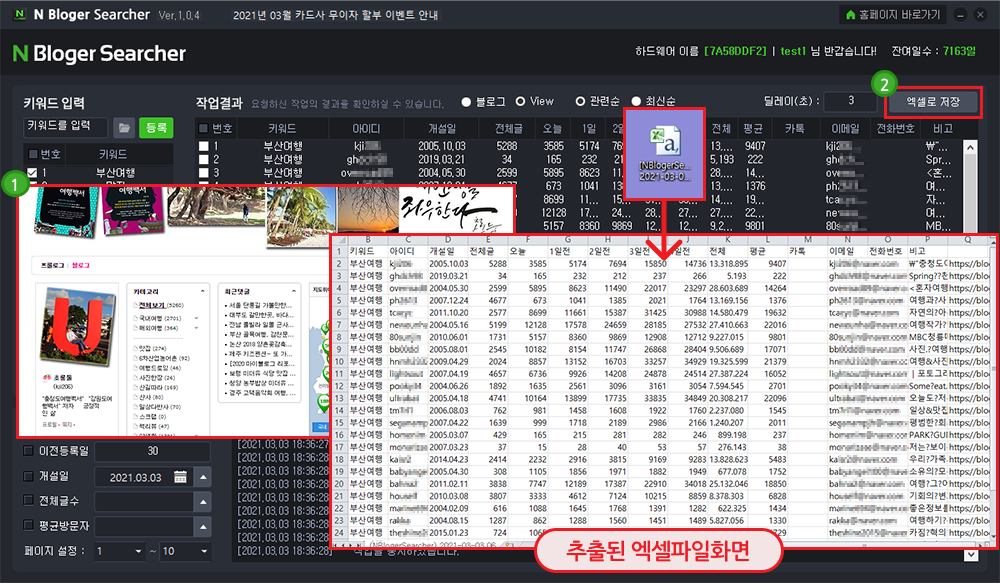1000x584 pixels.
Task: Click the 키워드를 입력 input field
Action: (x=66, y=127)
